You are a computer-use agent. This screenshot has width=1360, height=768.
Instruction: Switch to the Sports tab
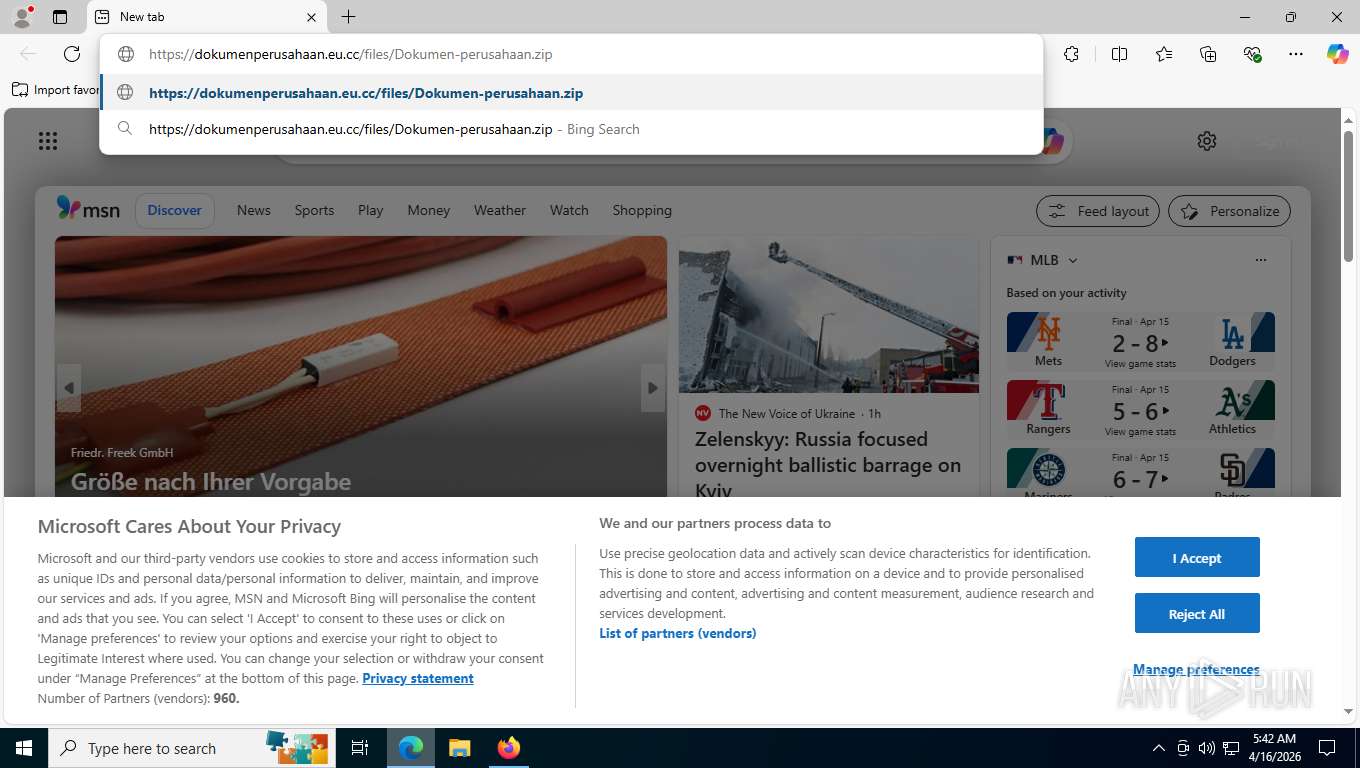click(314, 210)
